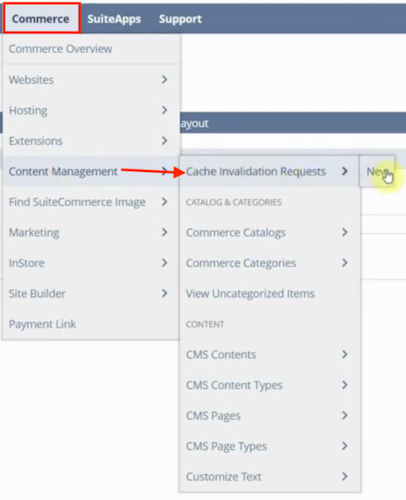Open View Uncategorized Items
Image resolution: width=406 pixels, height=500 pixels.
pos(250,294)
